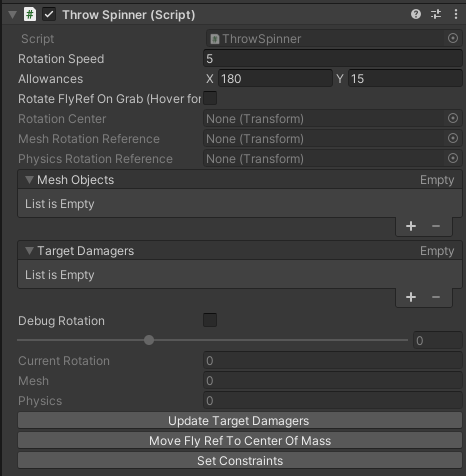Open the component presets slider icon
Image resolution: width=466 pixels, height=476 pixels.
[436, 14]
